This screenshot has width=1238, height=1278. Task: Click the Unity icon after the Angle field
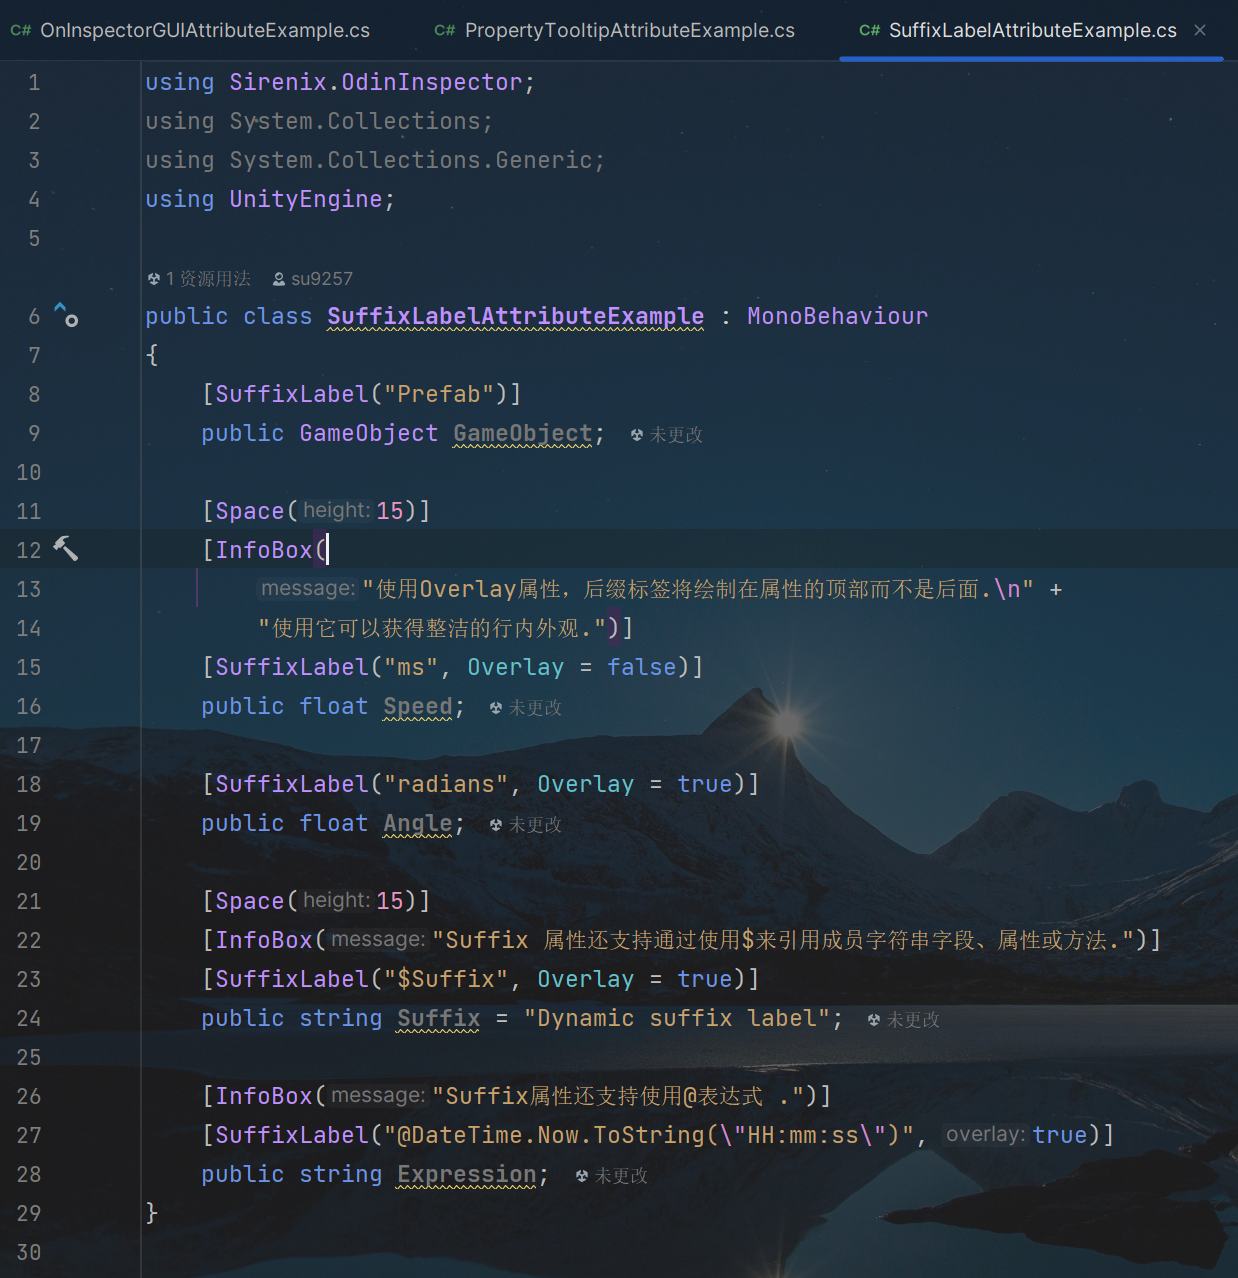[496, 825]
